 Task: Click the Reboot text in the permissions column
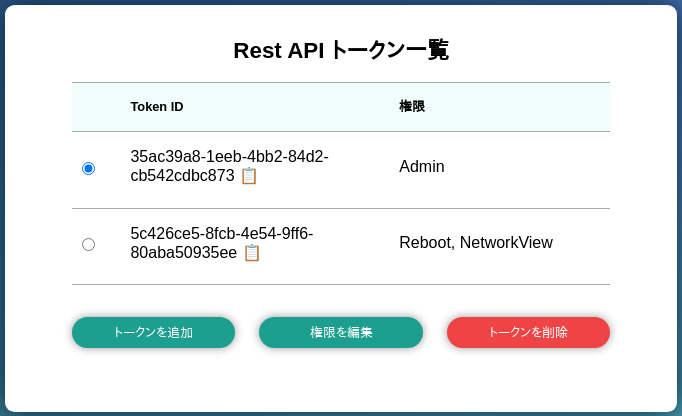point(424,243)
